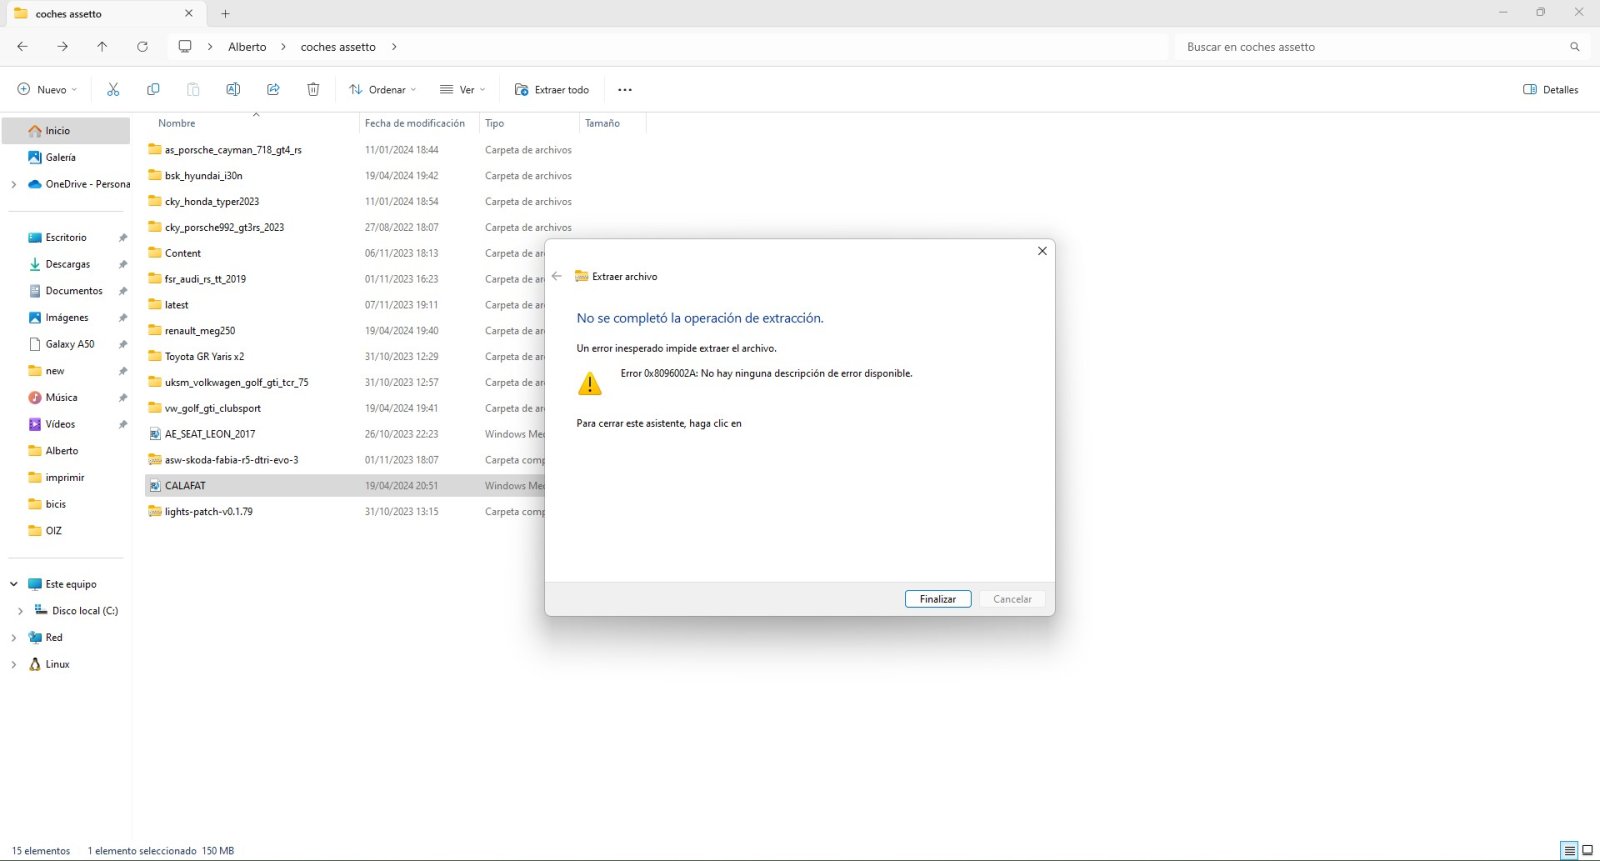Click the chevron after coches assetto breadcrumb
This screenshot has width=1600, height=861.
[x=394, y=47]
